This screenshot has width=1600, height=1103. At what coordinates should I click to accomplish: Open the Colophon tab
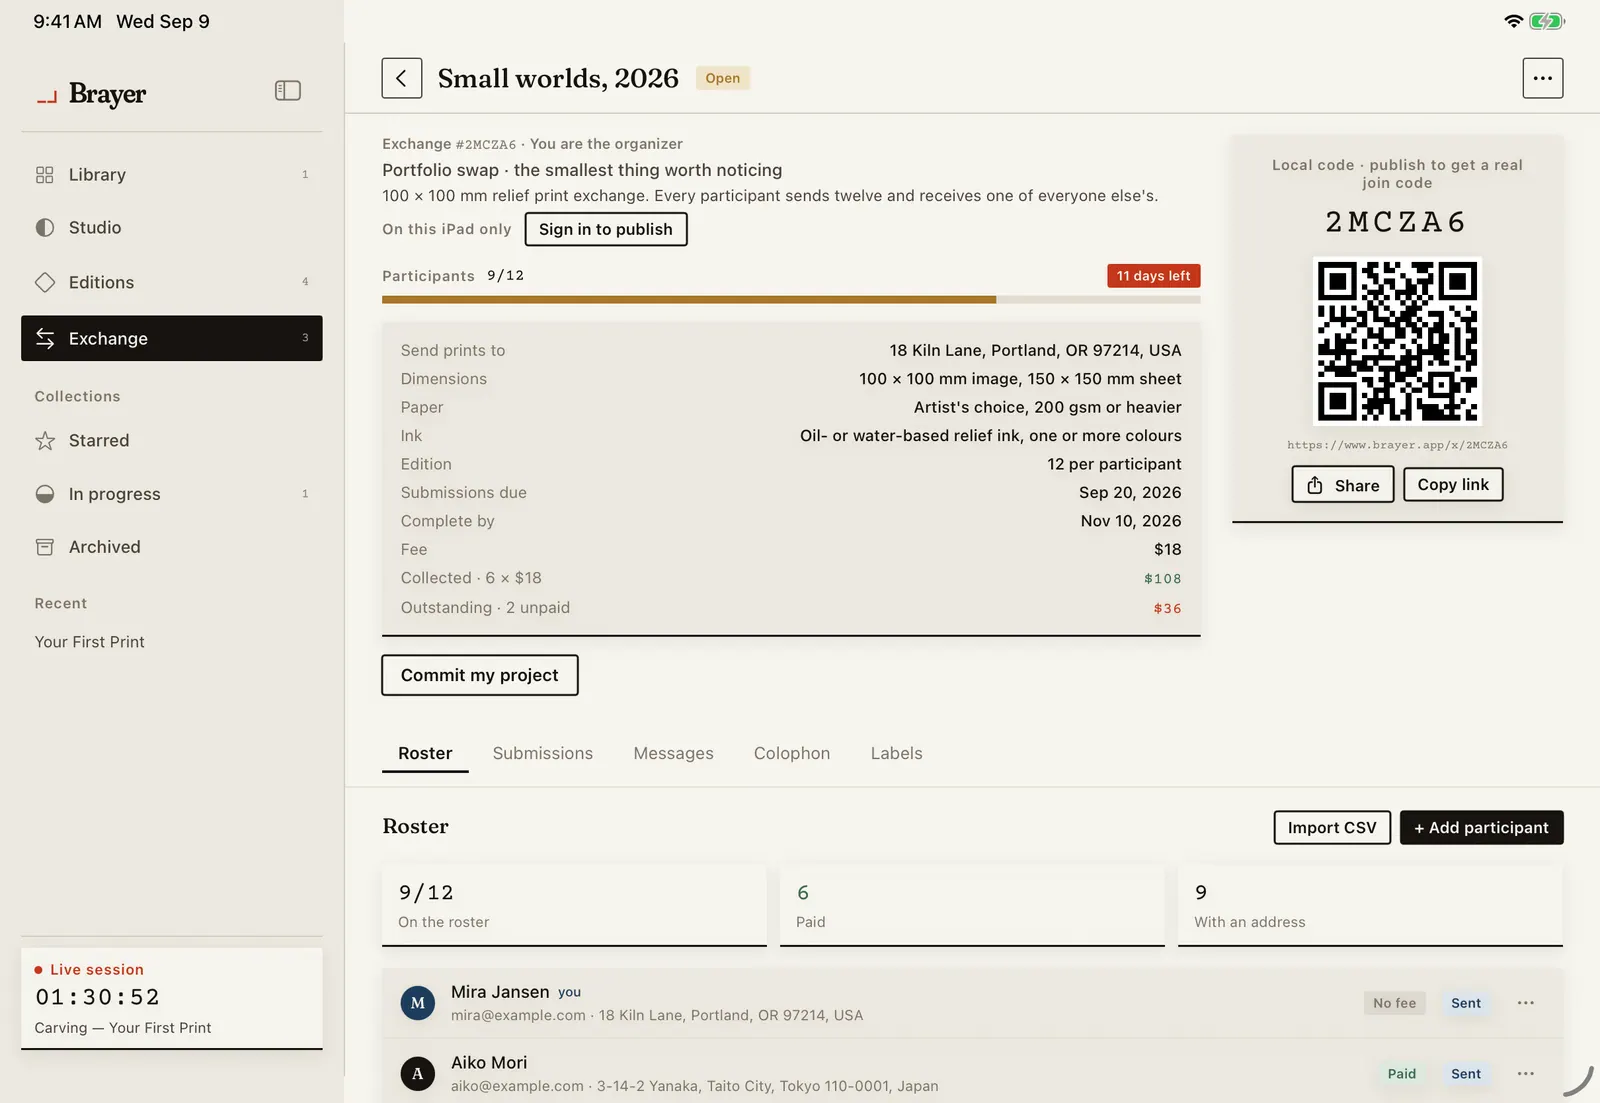(x=792, y=754)
